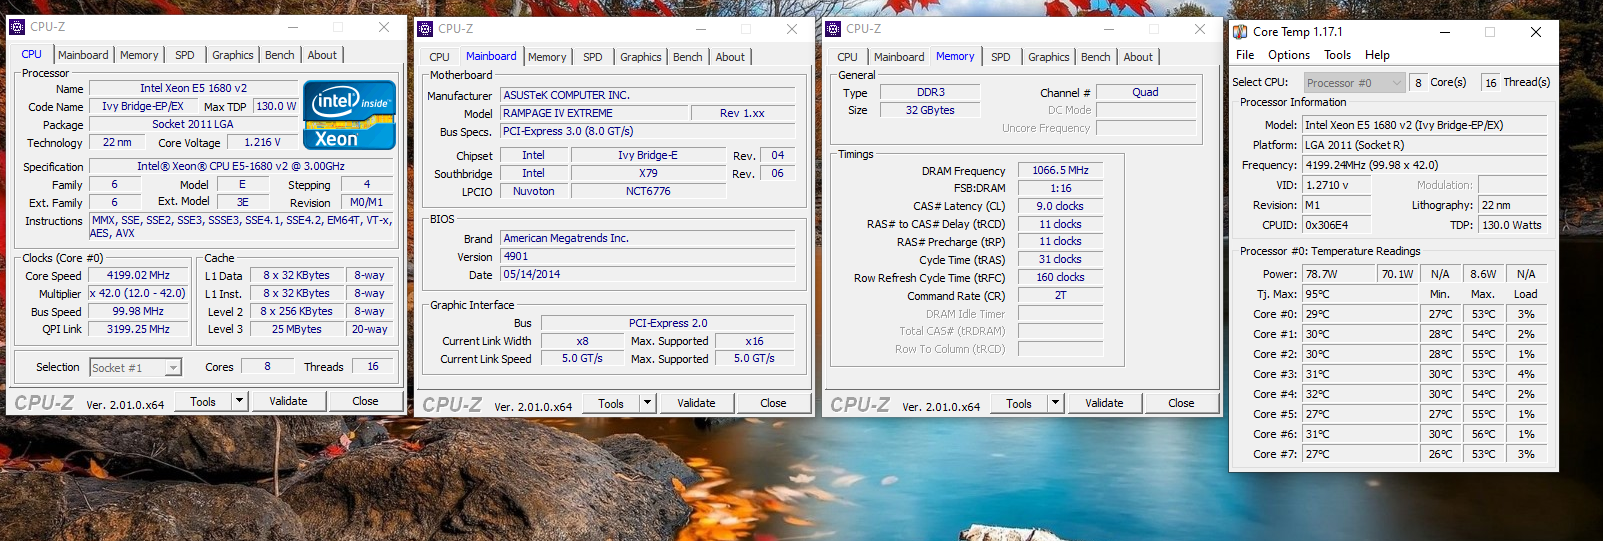Click Level 3 cache 25 MBytes value
Screen dimensions: 1603x541
297,329
